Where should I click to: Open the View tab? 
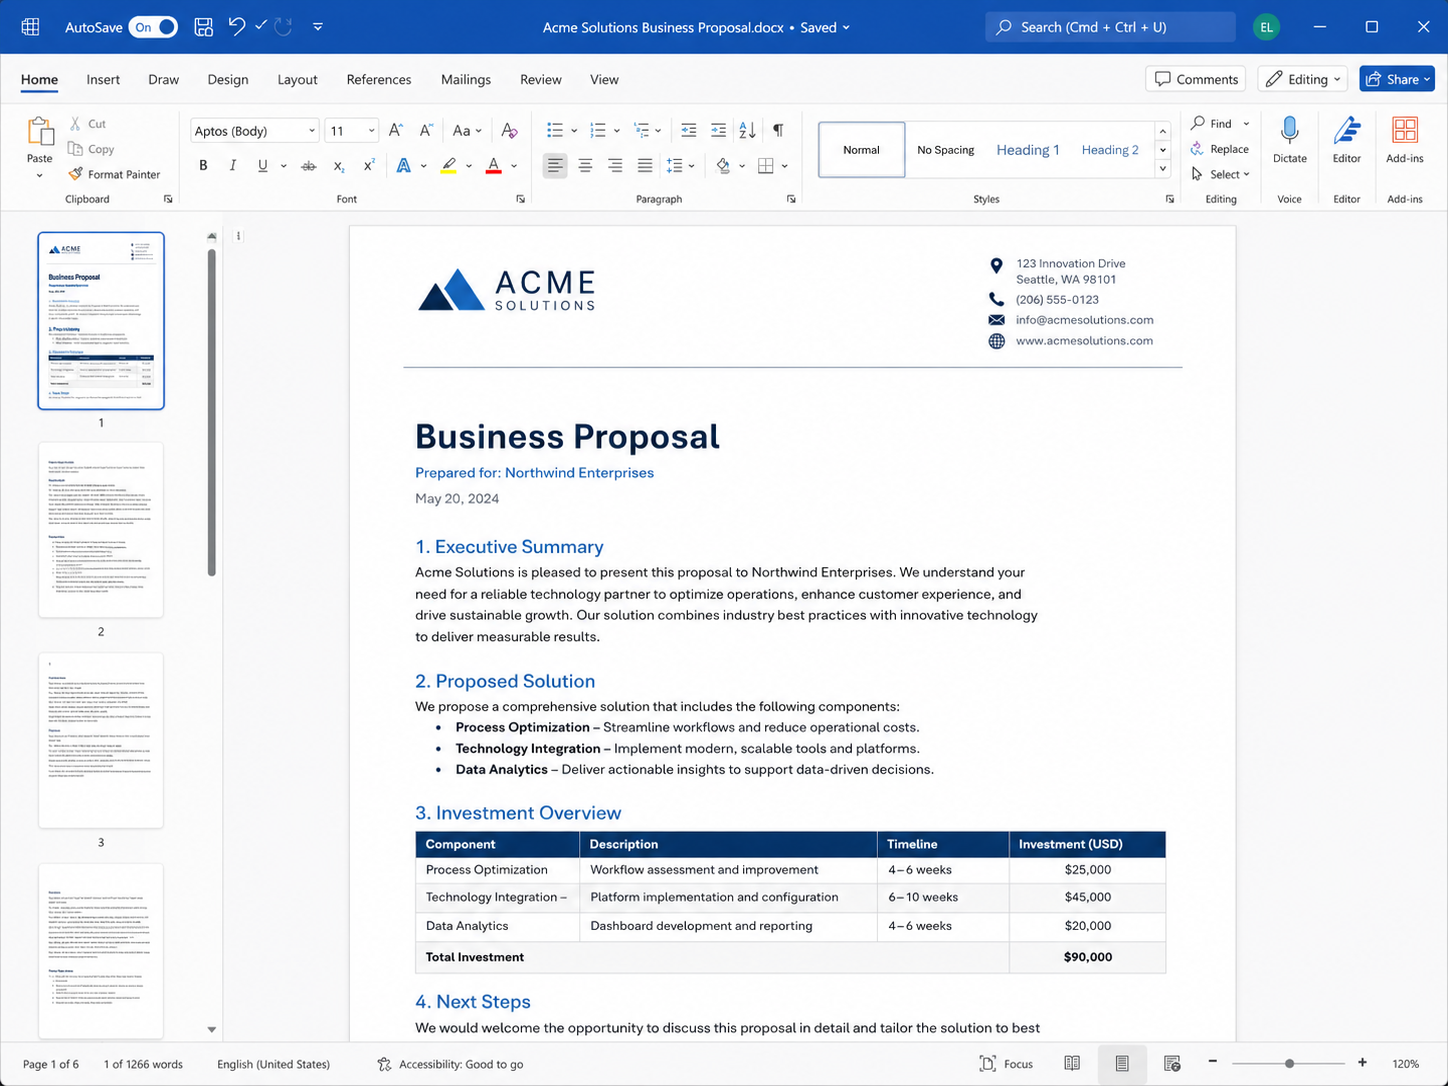pyautogui.click(x=604, y=79)
